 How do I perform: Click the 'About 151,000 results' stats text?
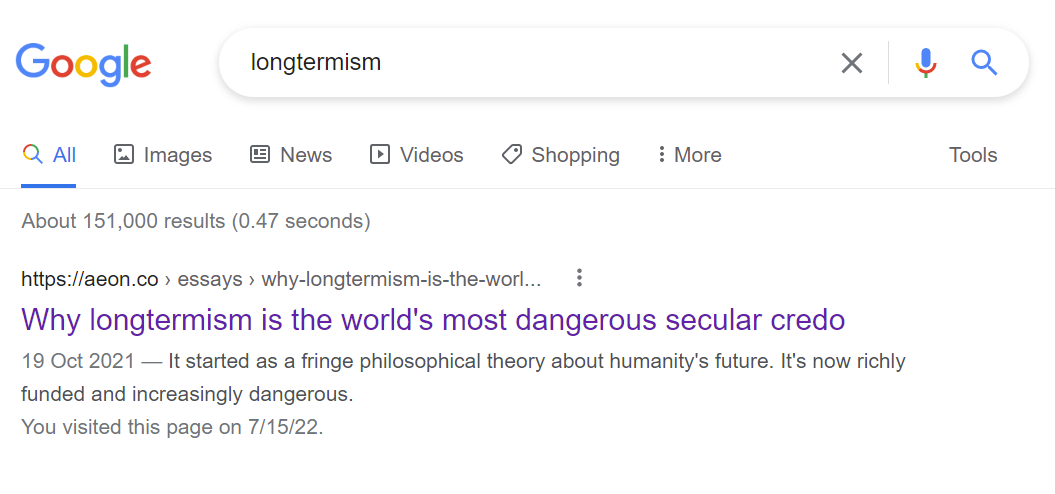(x=196, y=221)
